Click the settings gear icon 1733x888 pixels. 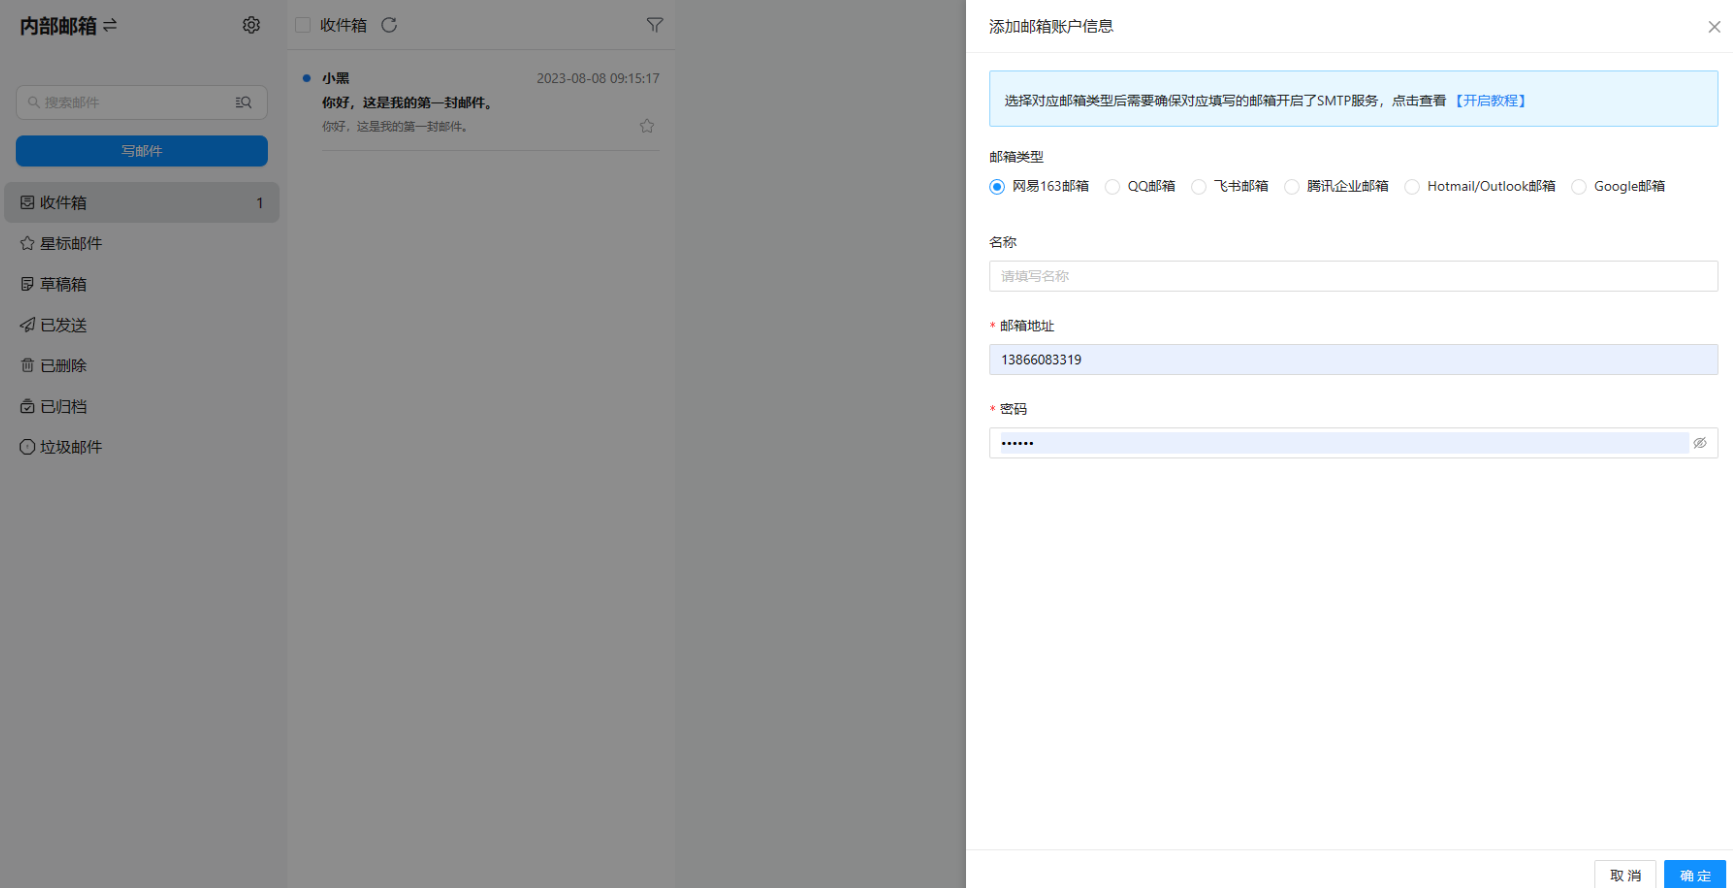(251, 25)
